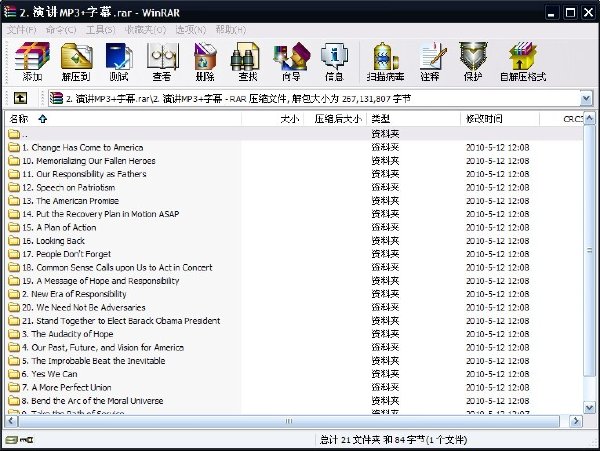Click the horizontal scrollbar left arrow

tap(11, 421)
